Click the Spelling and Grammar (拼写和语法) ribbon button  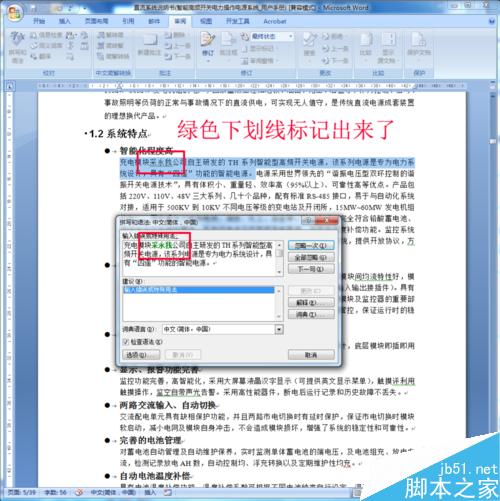(x=17, y=47)
